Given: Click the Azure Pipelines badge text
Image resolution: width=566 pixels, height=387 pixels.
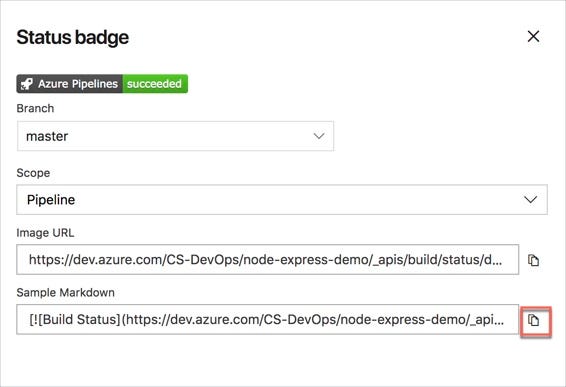Looking at the screenshot, I should [78, 84].
